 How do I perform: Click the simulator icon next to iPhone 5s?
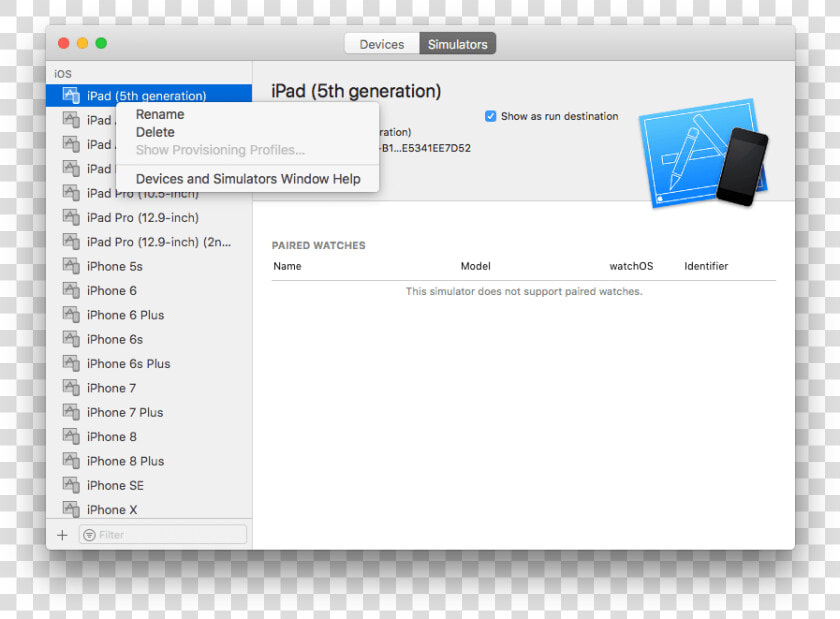71,265
